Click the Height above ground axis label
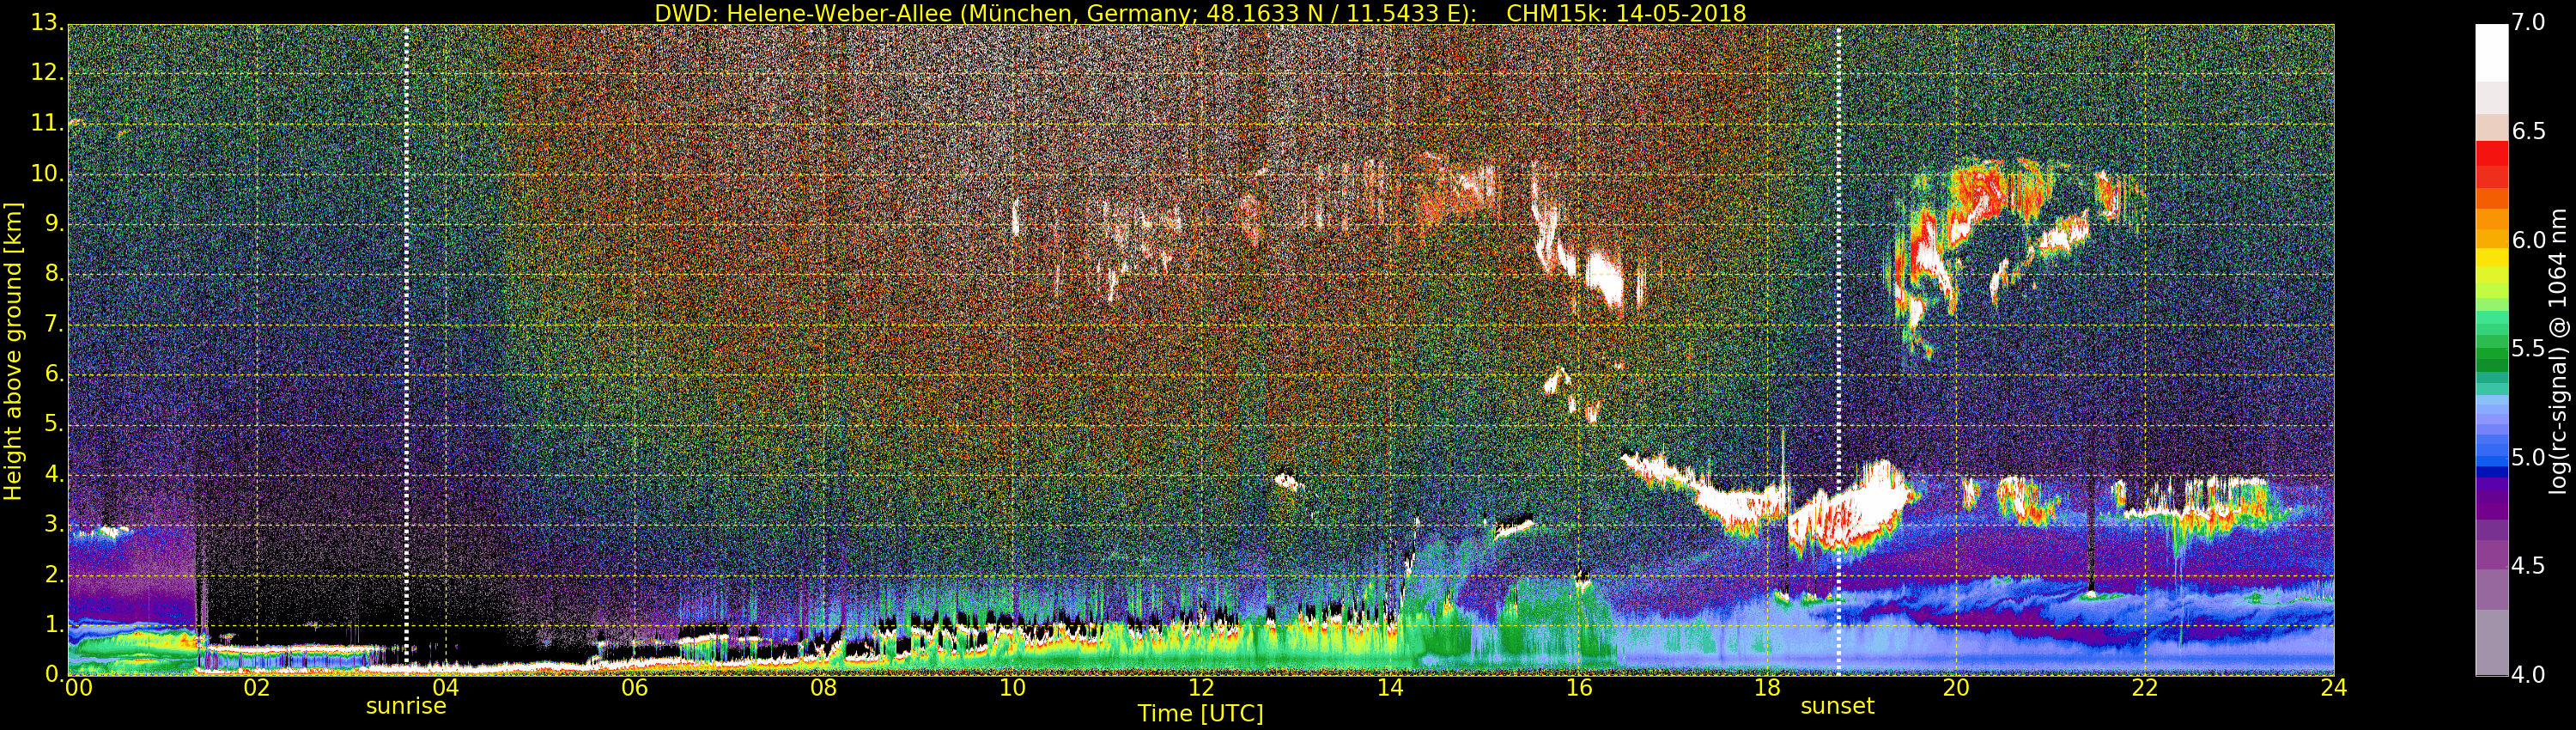2576x730 pixels. tap(13, 351)
